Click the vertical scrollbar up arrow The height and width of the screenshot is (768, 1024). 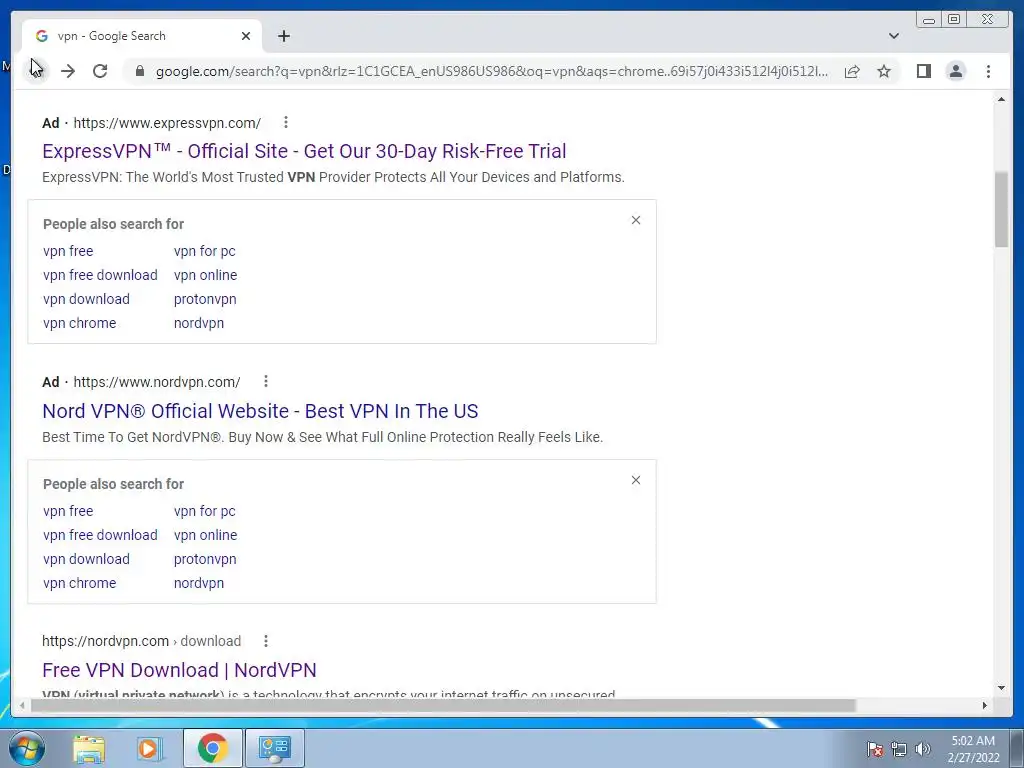(1001, 99)
